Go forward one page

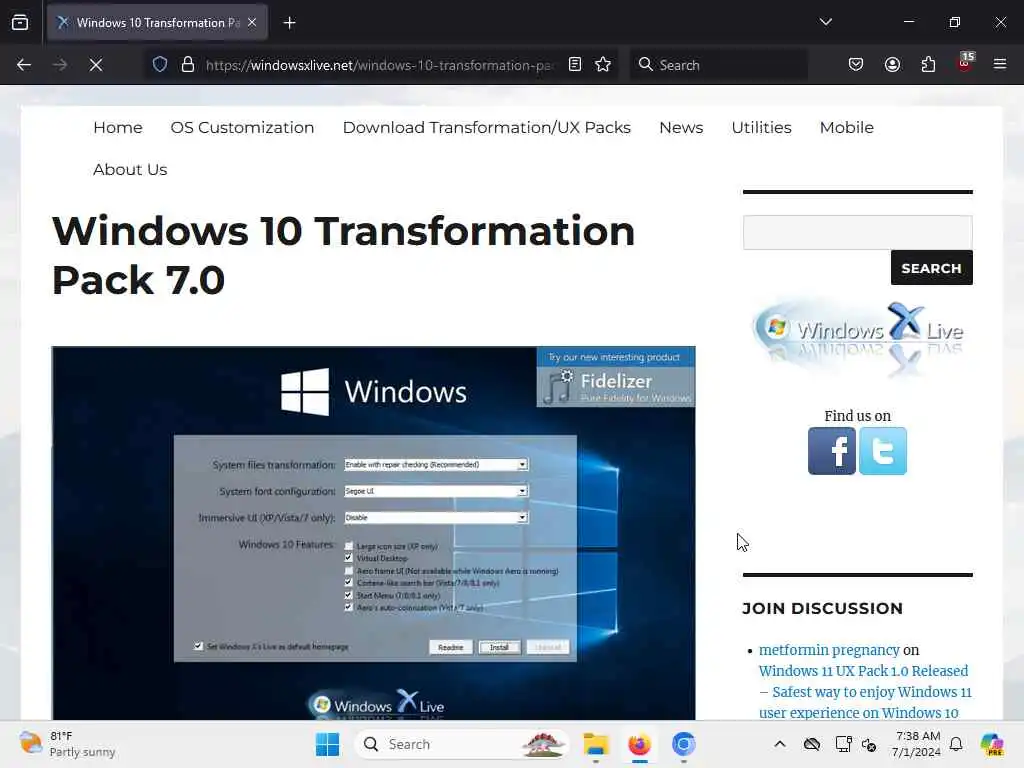pos(60,65)
